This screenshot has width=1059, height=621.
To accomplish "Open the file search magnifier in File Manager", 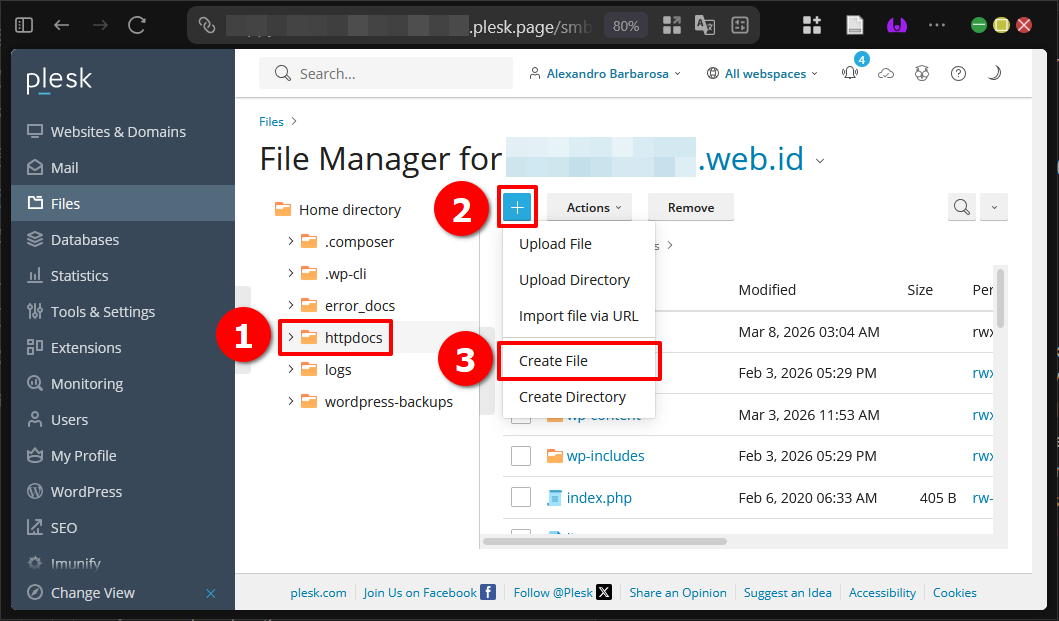I will pos(962,207).
